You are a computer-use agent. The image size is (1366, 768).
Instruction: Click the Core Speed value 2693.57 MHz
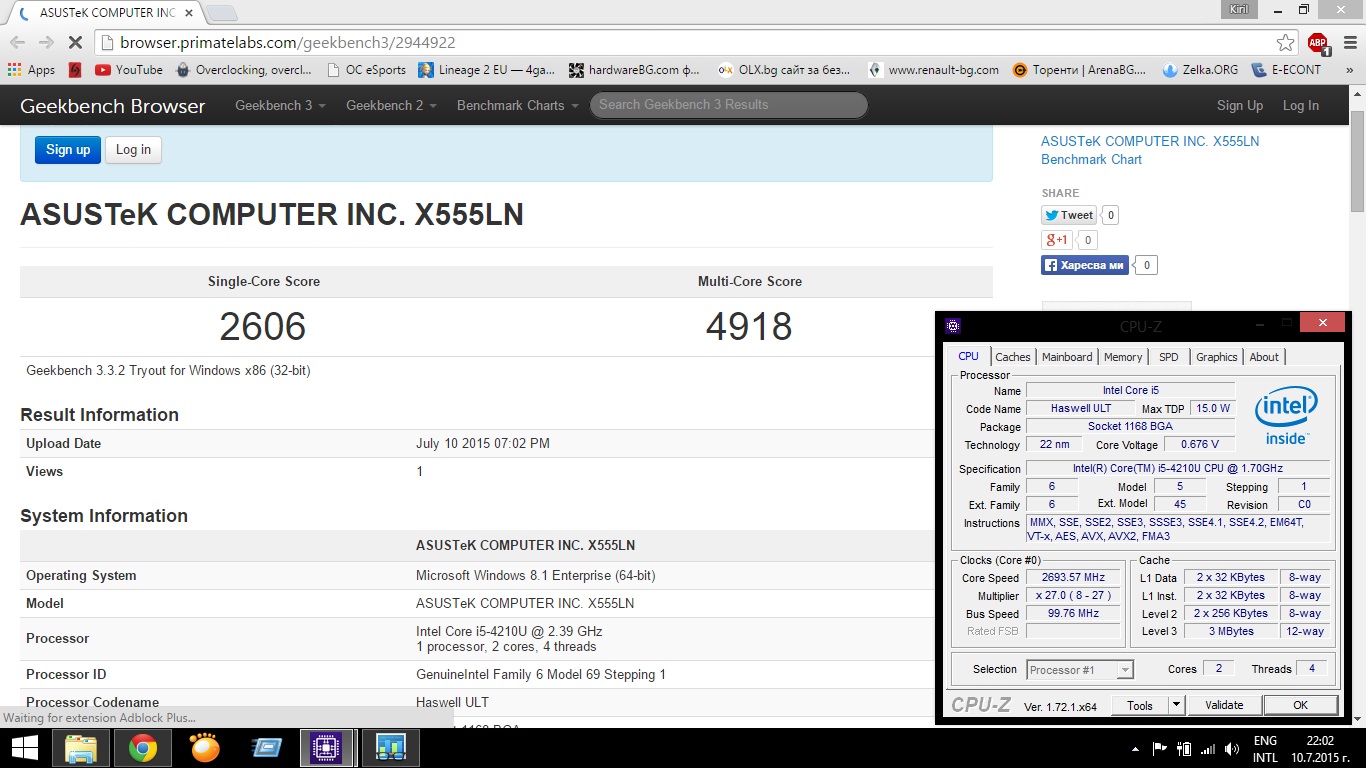coord(1074,578)
